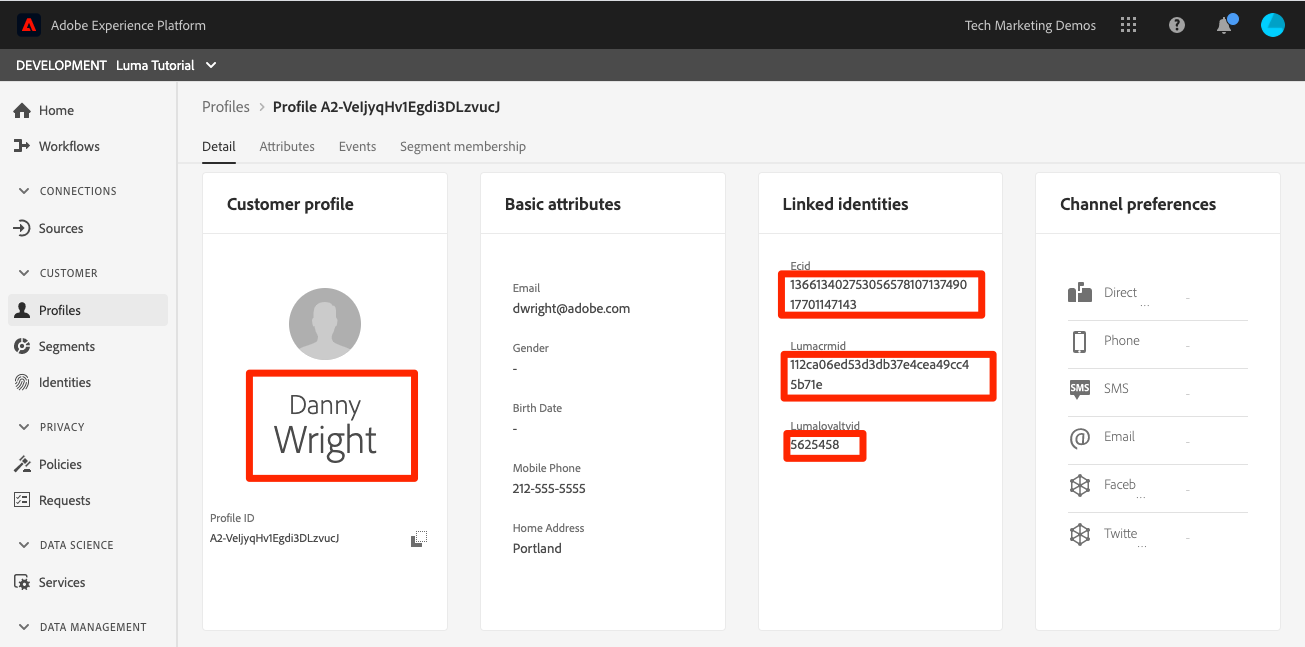Image resolution: width=1305 pixels, height=647 pixels.
Task: Open the Segment membership tab
Action: (x=462, y=146)
